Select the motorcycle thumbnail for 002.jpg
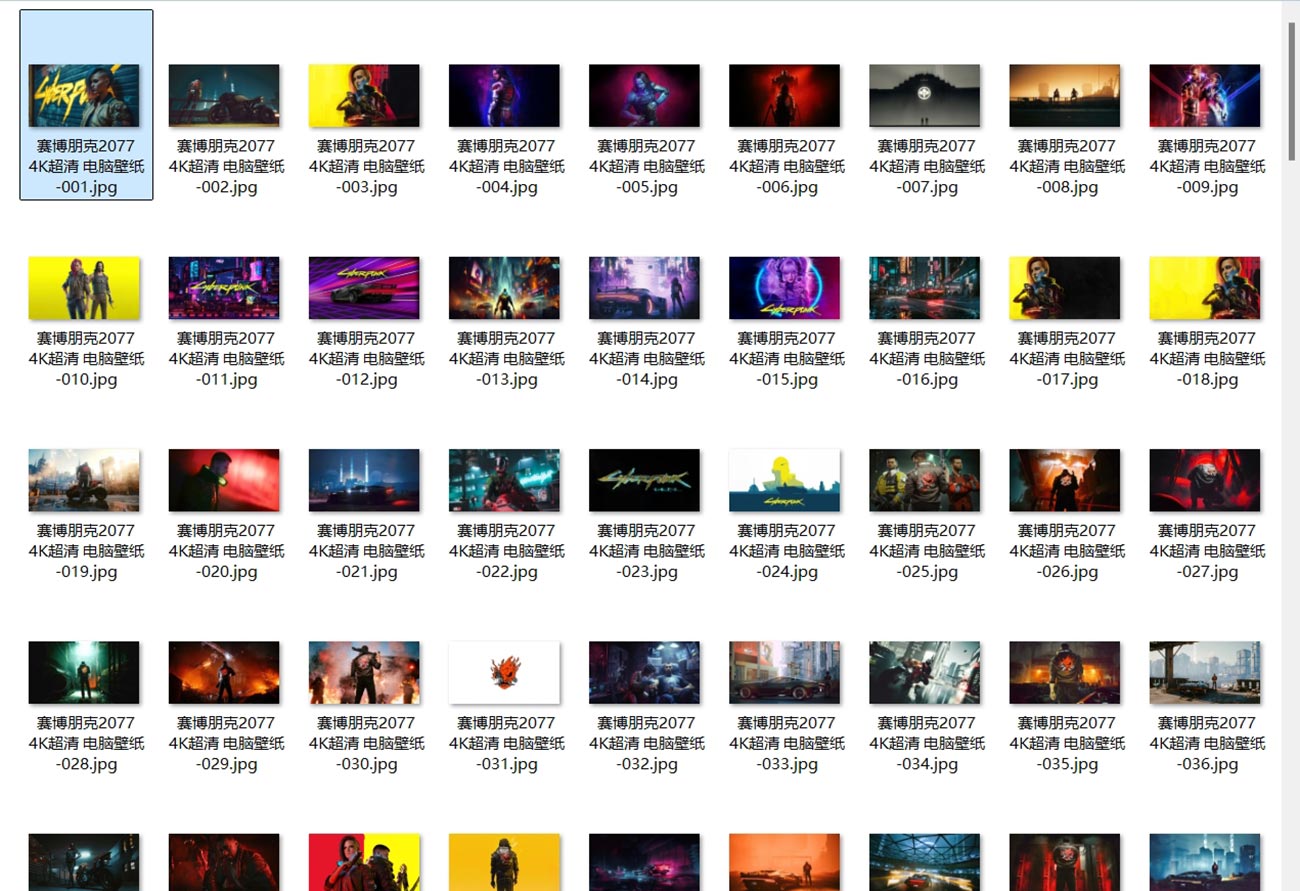Screen dimensions: 1300x891 224,96
